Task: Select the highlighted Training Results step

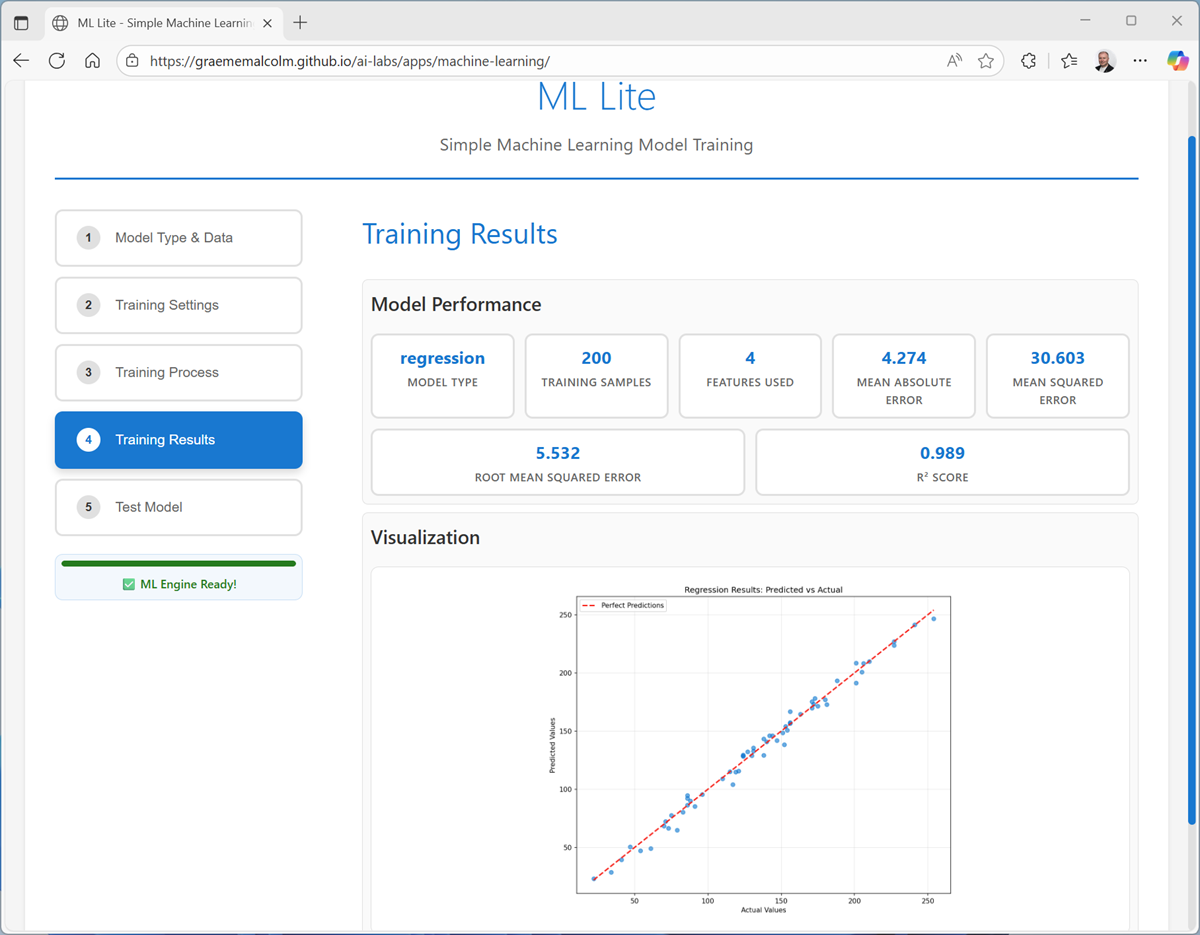Action: click(x=178, y=440)
